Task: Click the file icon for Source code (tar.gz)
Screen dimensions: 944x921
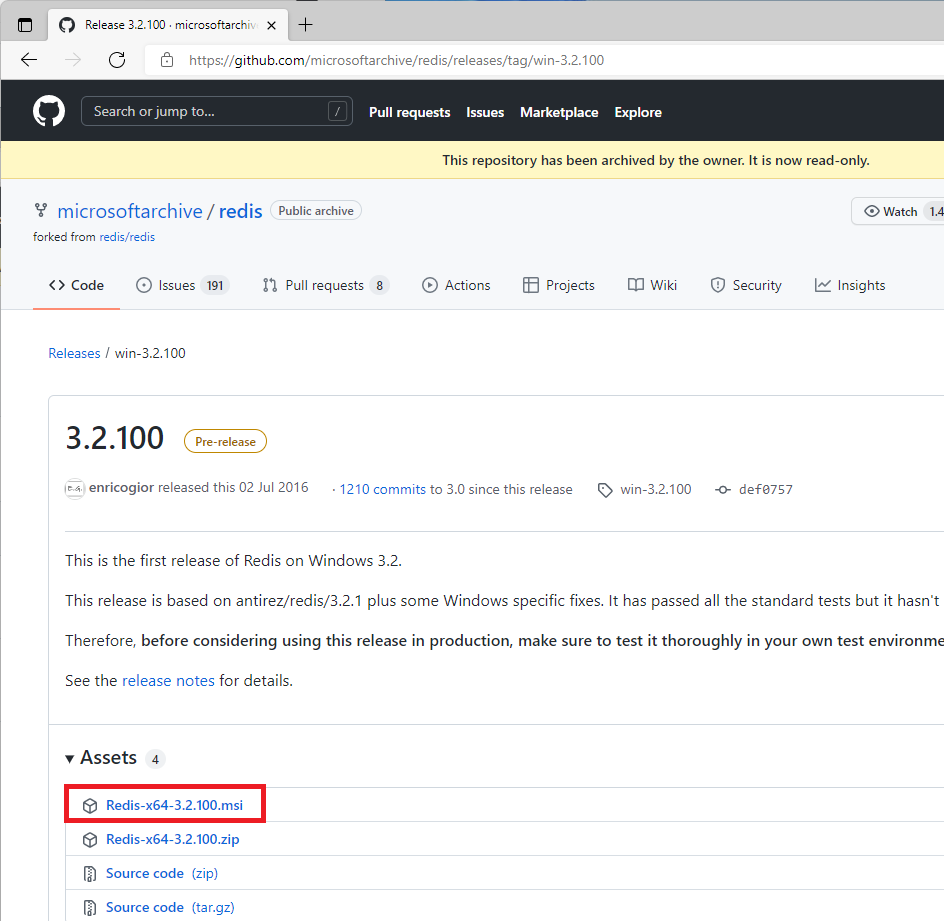Action: pyautogui.click(x=90, y=908)
